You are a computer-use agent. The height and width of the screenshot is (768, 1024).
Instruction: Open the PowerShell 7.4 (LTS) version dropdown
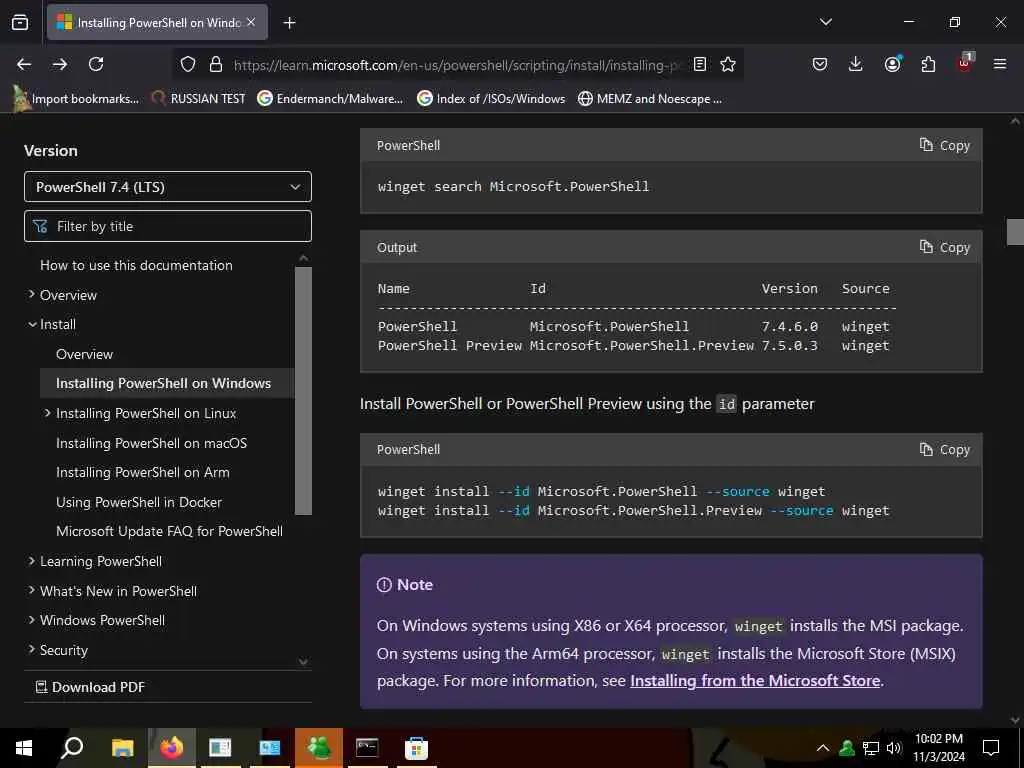point(168,187)
